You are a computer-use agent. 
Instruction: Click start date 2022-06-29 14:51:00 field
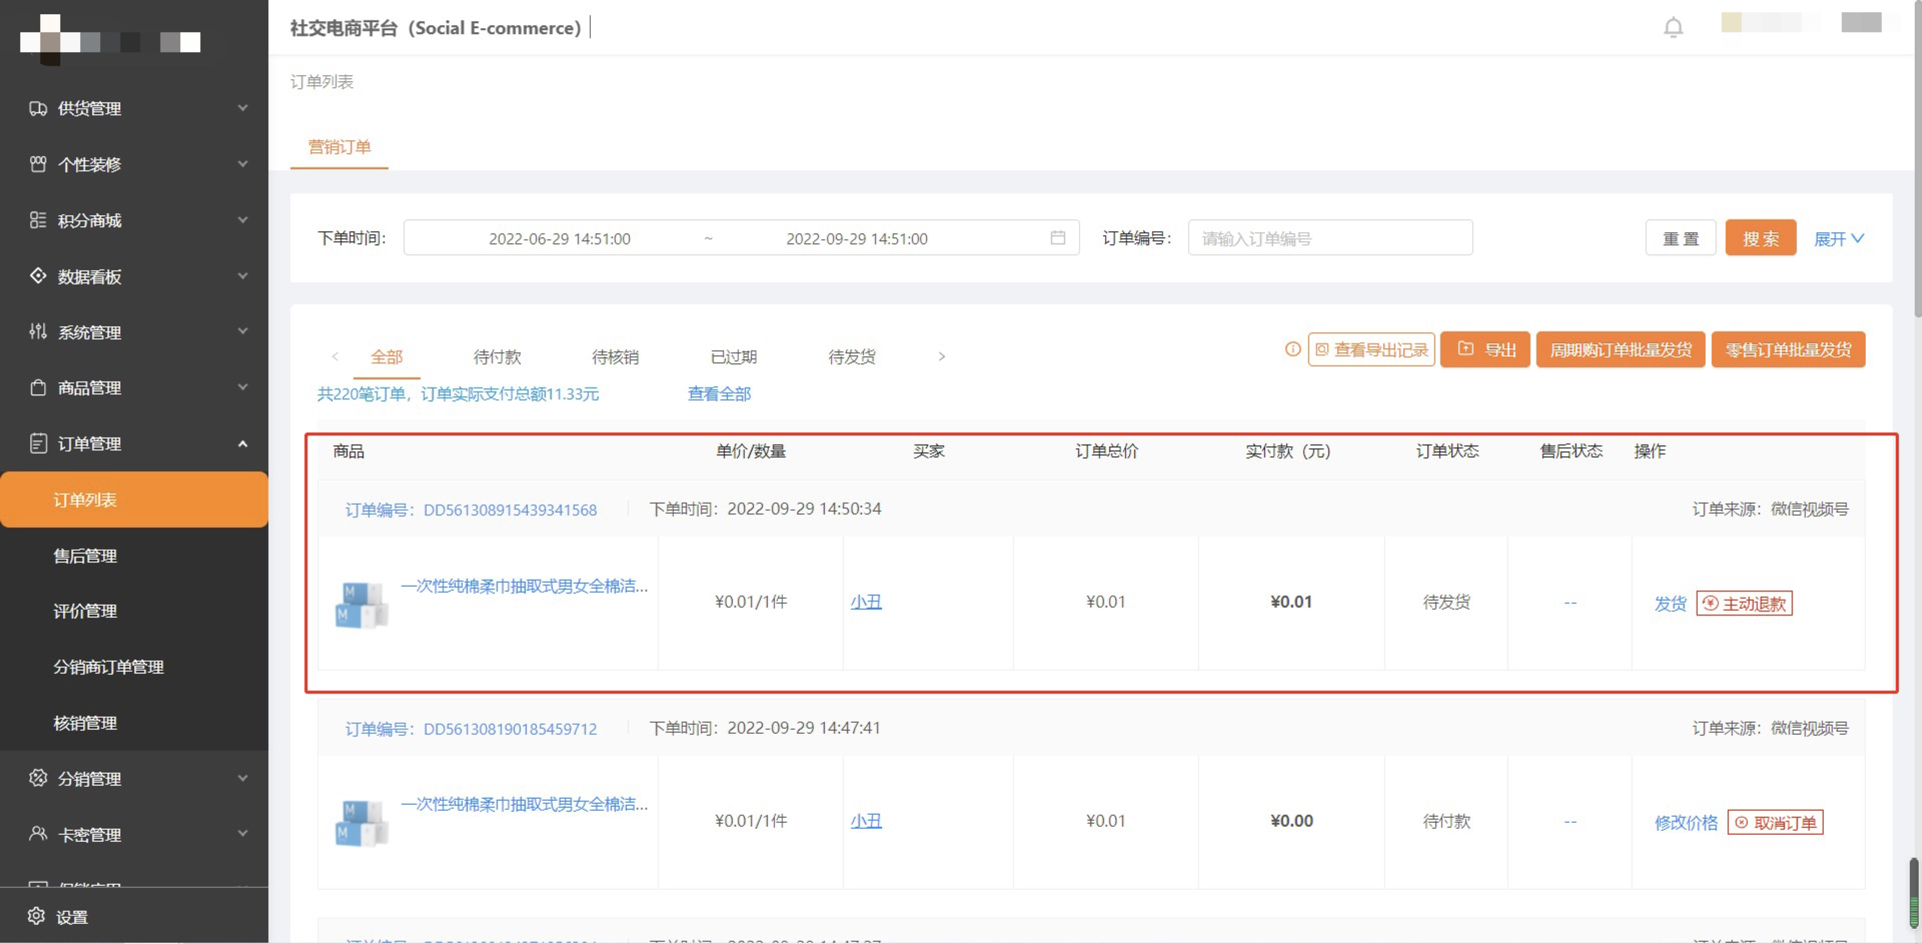click(x=559, y=239)
